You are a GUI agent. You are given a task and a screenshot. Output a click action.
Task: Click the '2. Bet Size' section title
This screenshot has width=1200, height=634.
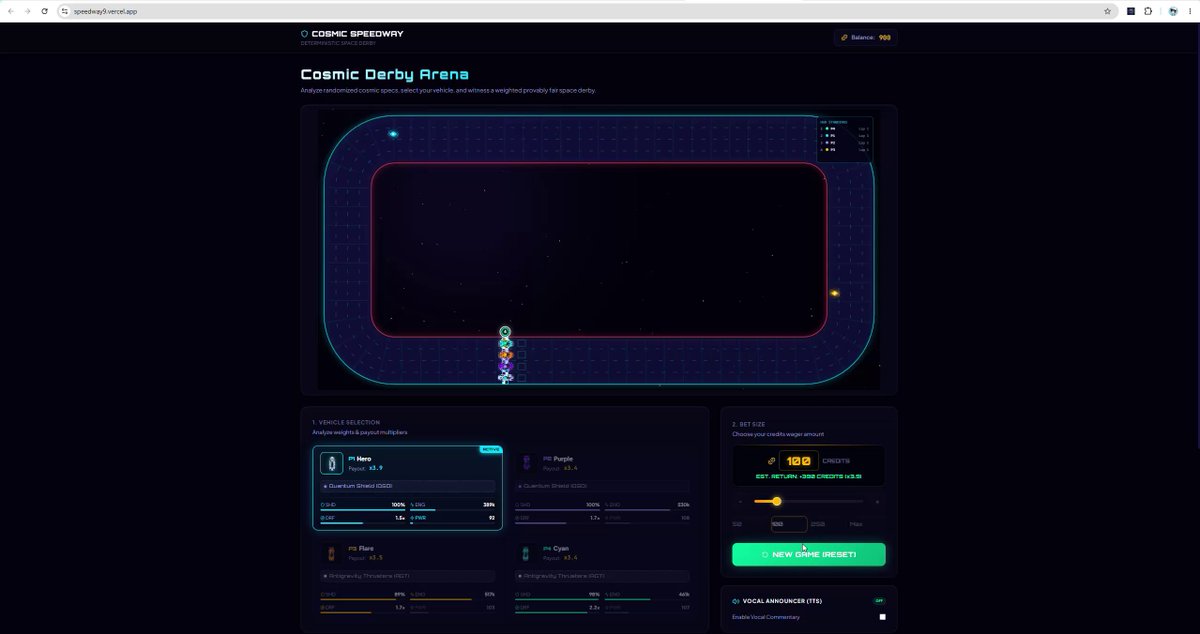(x=749, y=424)
